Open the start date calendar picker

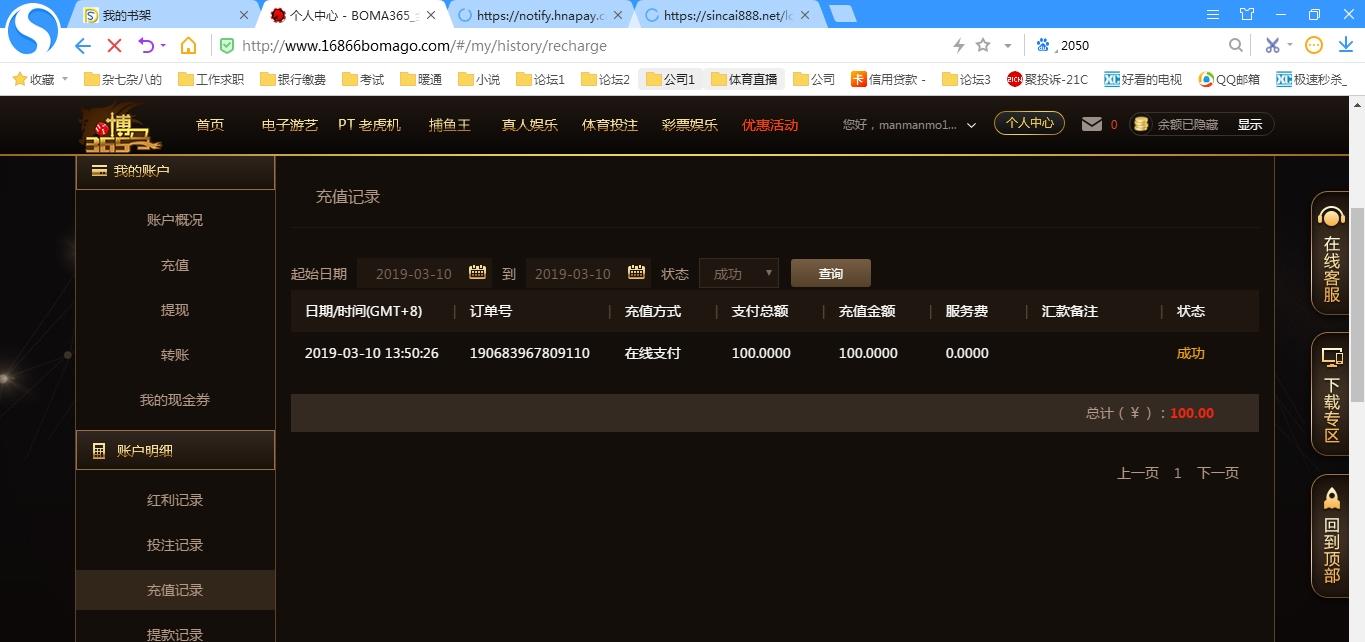tap(477, 272)
